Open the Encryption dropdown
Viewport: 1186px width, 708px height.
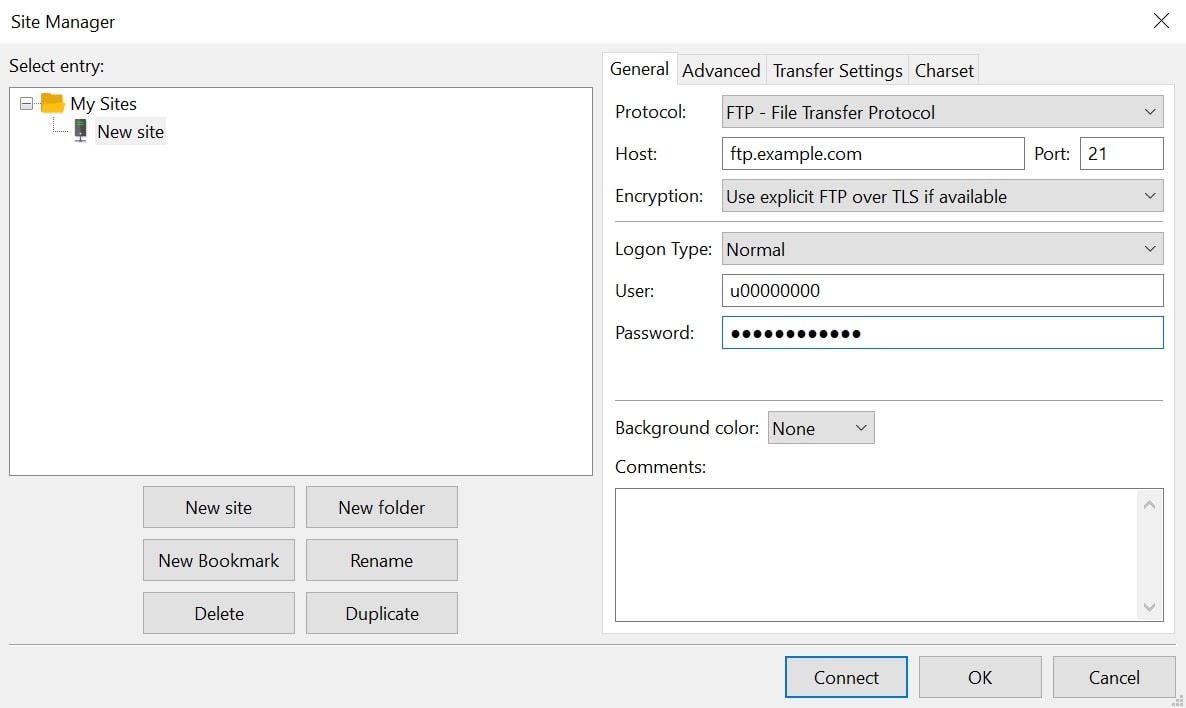click(942, 196)
